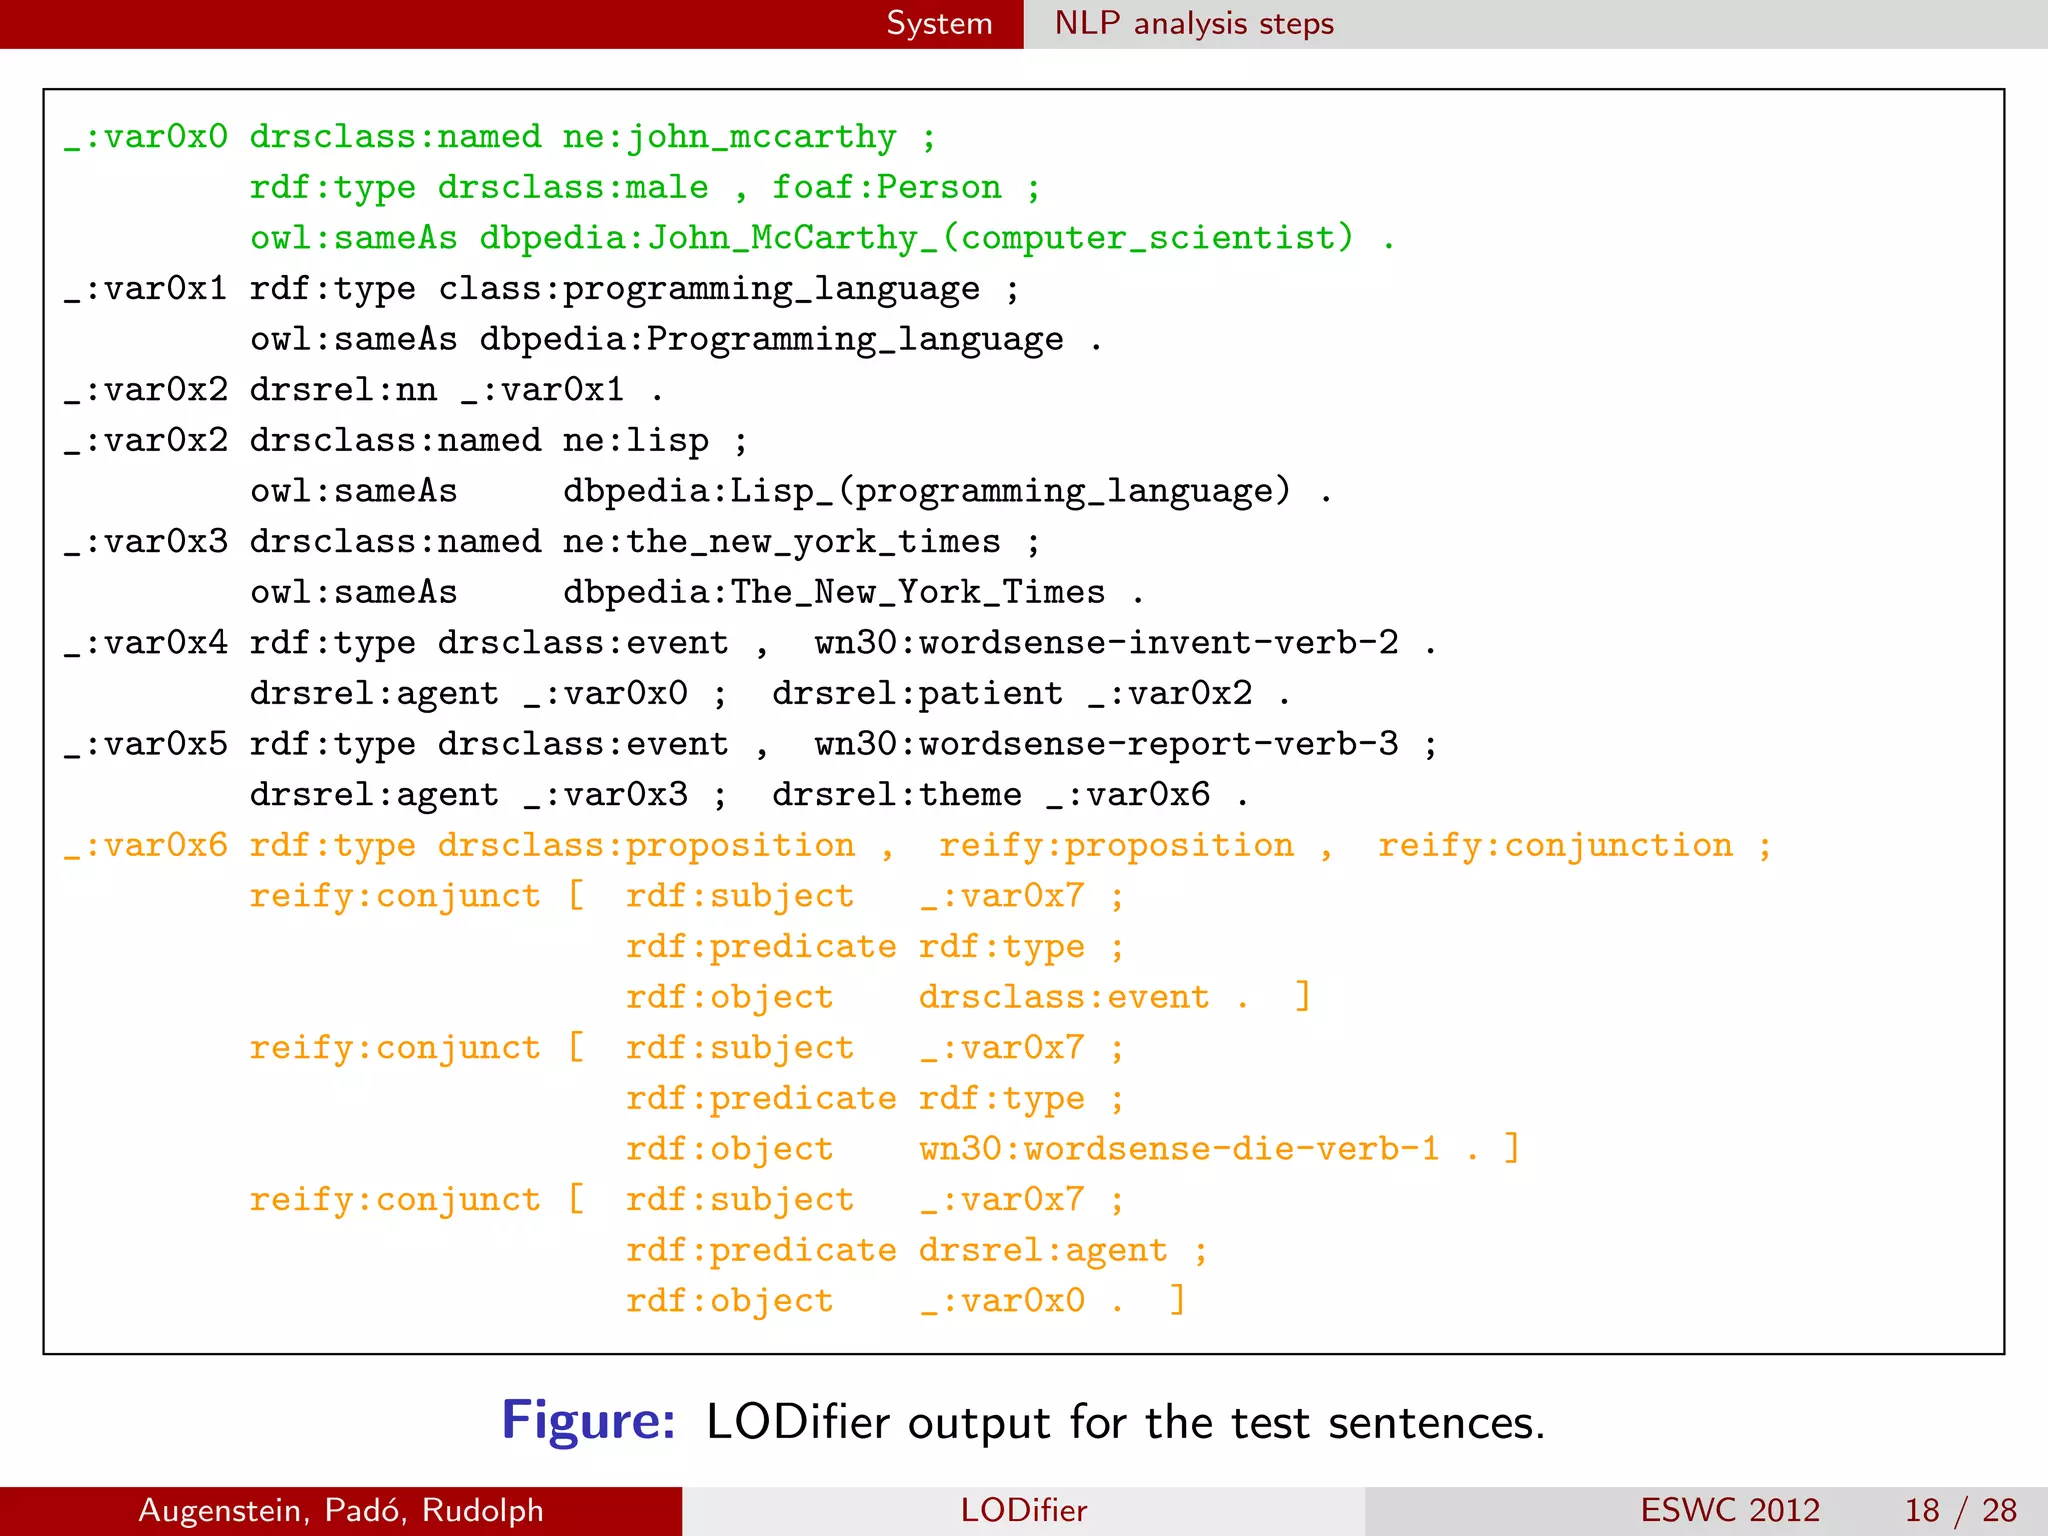Click dbpedia:Programming_language text

771,340
